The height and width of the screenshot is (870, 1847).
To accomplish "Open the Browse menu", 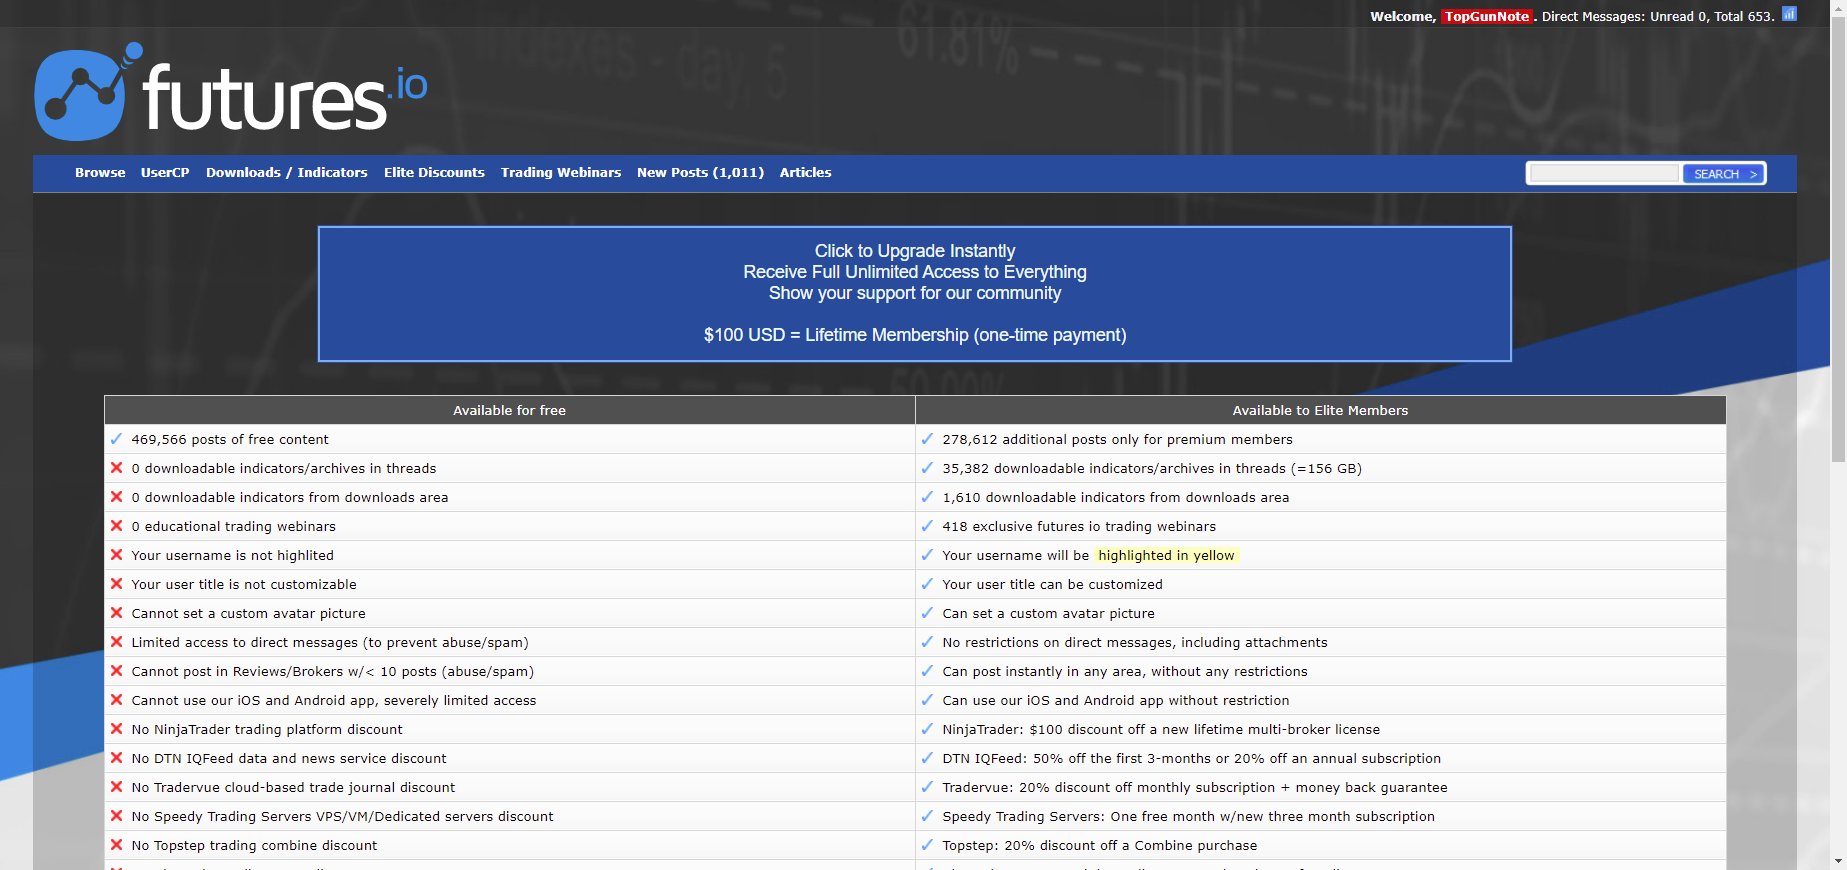I will [x=100, y=173].
